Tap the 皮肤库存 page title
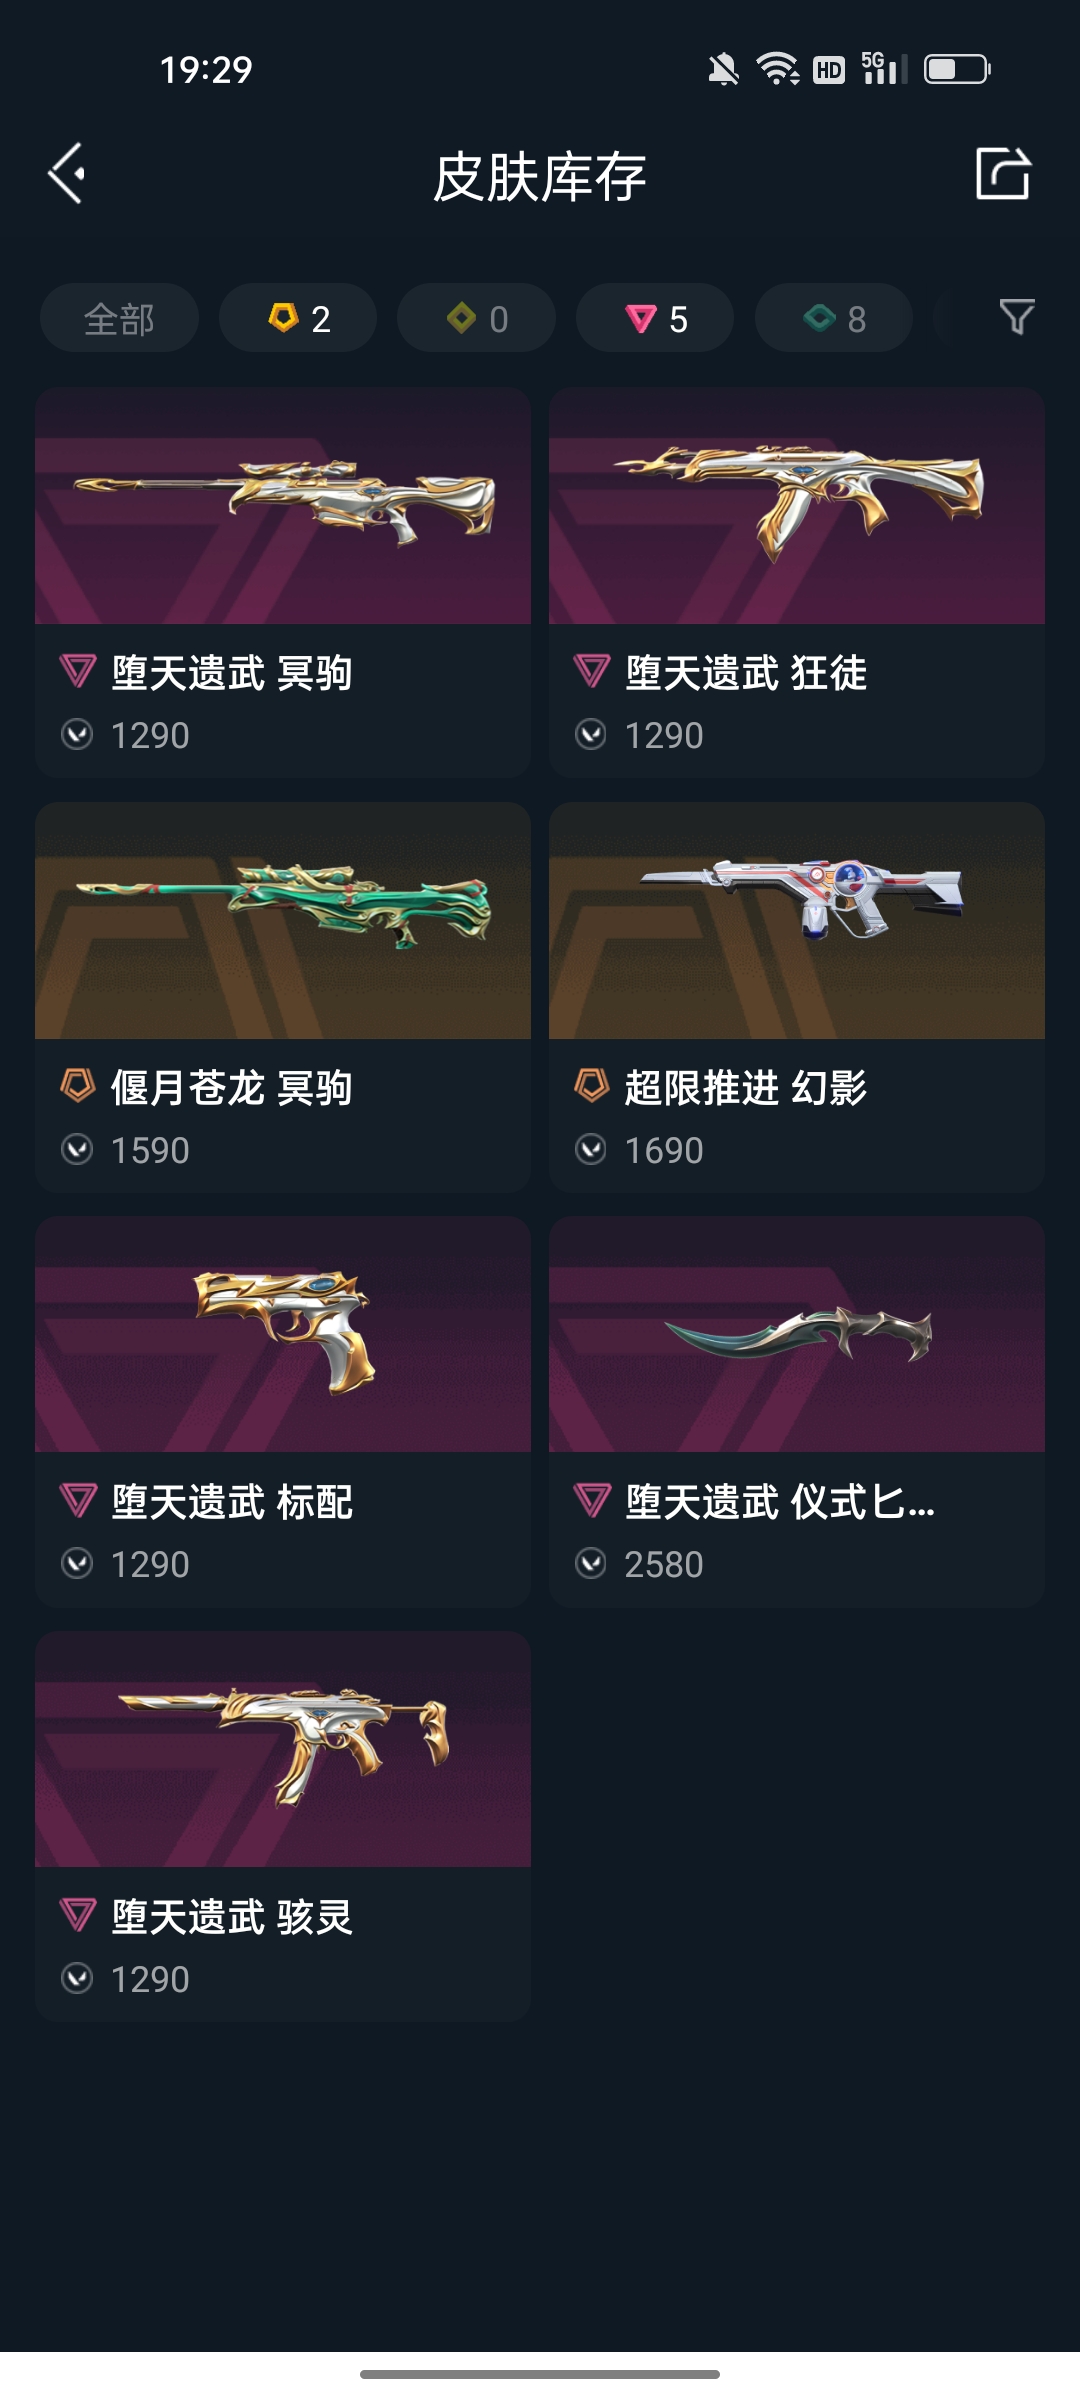The height and width of the screenshot is (2400, 1080). point(540,177)
